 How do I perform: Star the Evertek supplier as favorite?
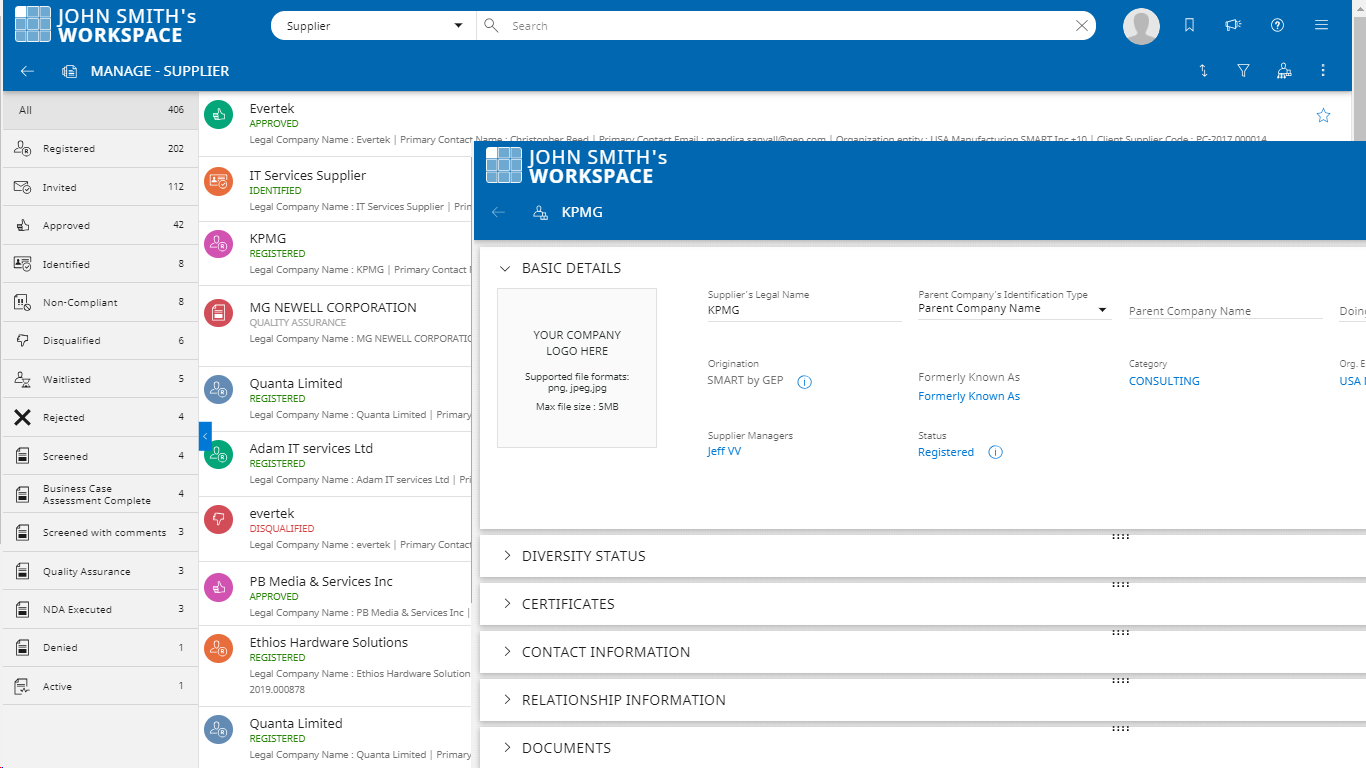pyautogui.click(x=1323, y=116)
